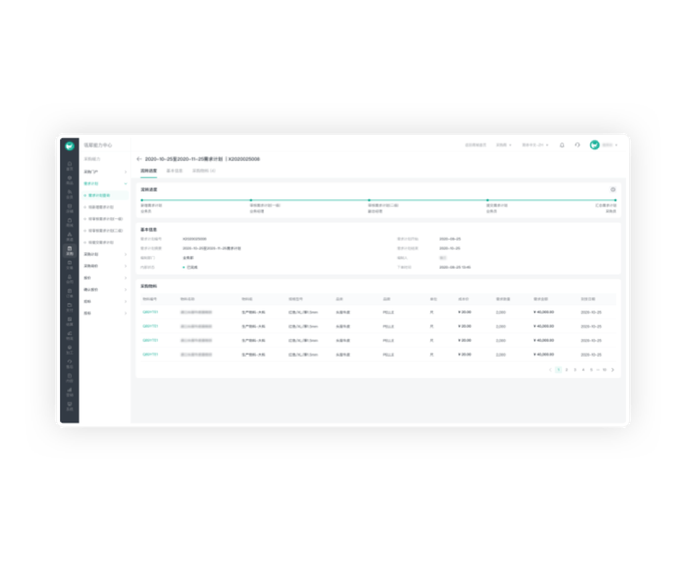
Task: Select the active 需求计划查询 sidebar item
Action: tap(99, 195)
